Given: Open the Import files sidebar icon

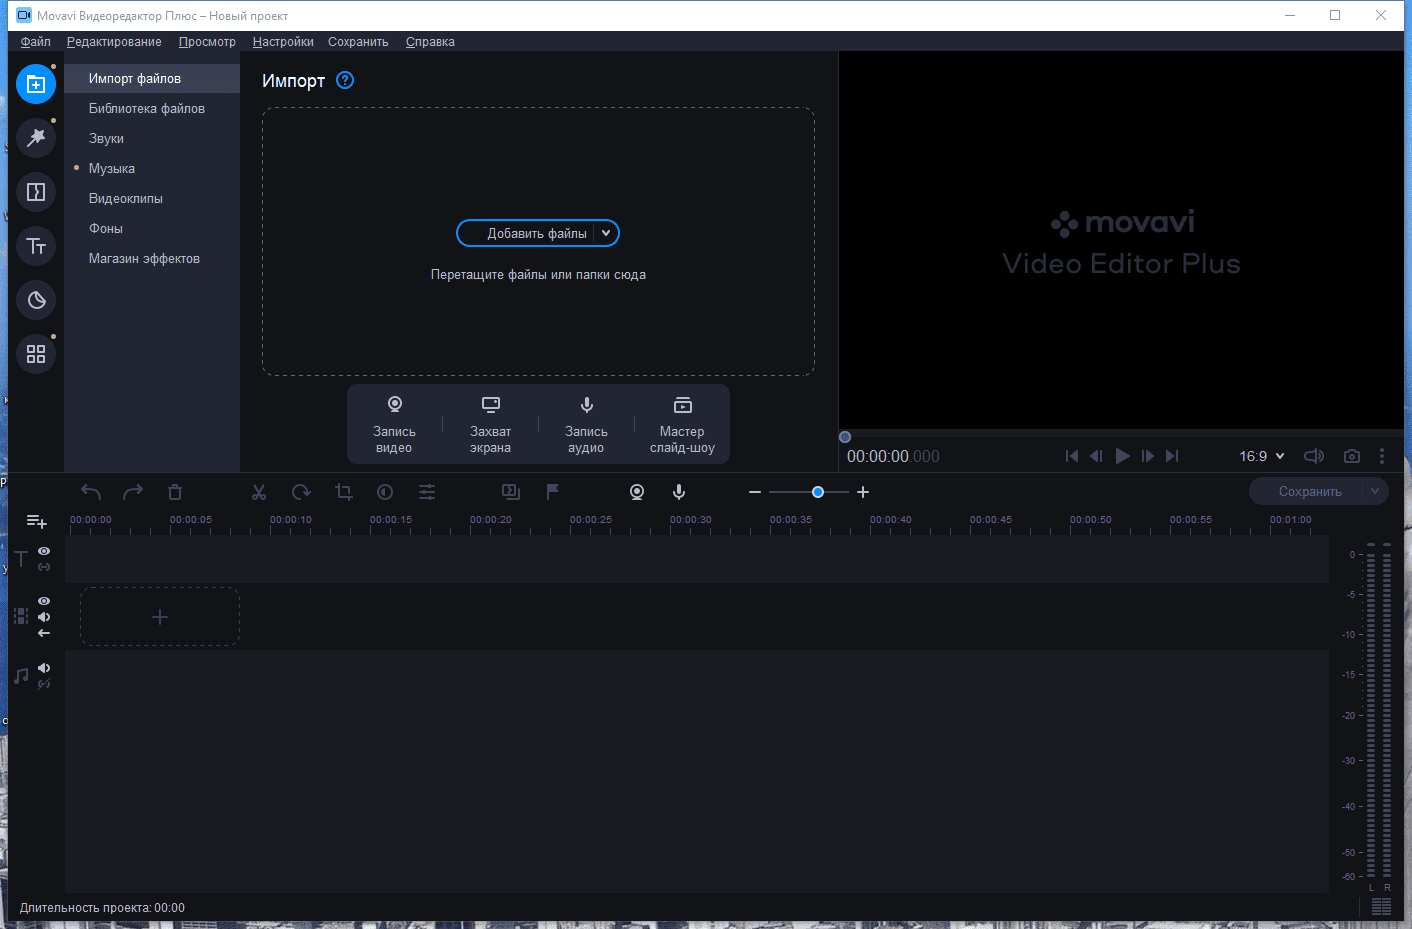Looking at the screenshot, I should (36, 84).
